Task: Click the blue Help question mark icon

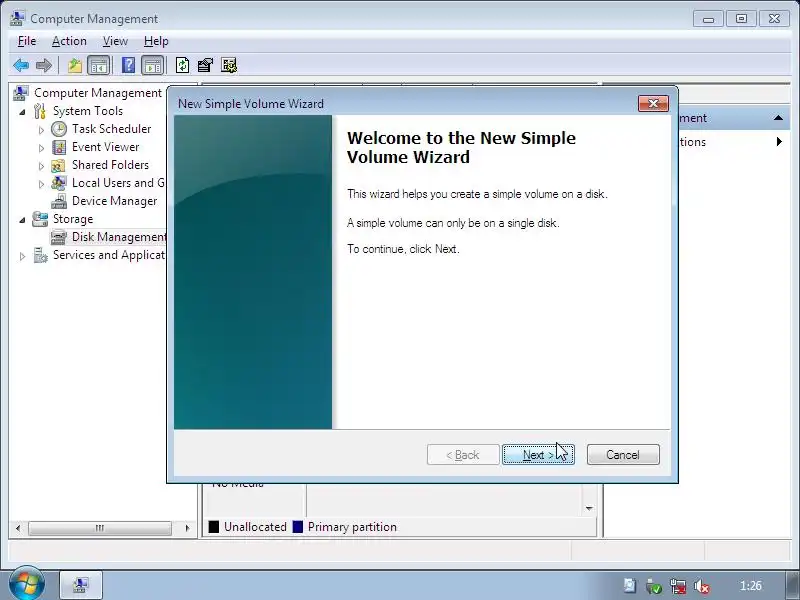Action: pos(129,65)
